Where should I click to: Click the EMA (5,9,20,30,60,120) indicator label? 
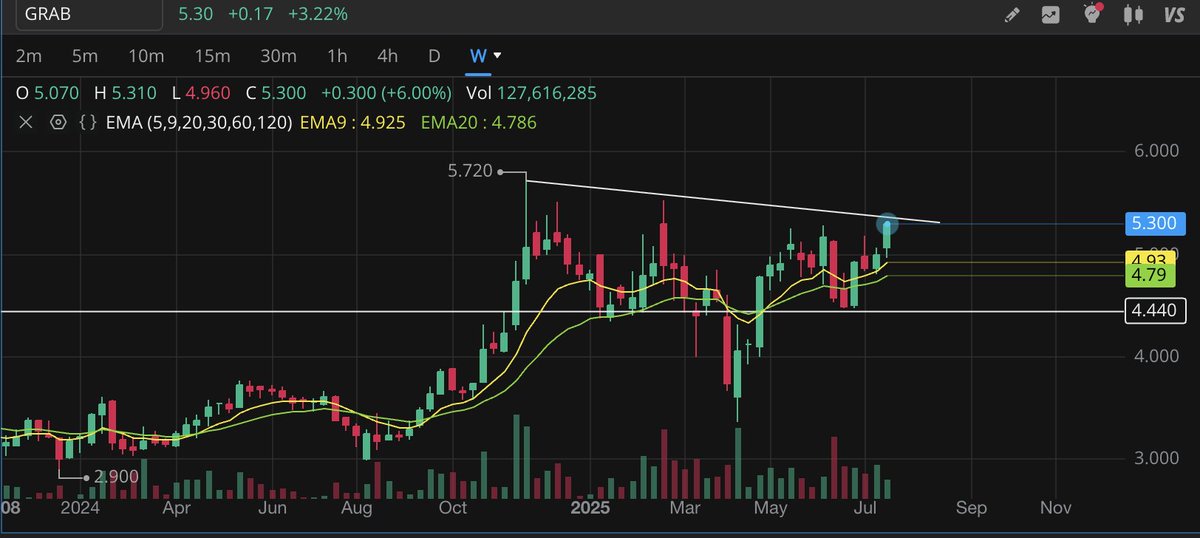coord(198,122)
